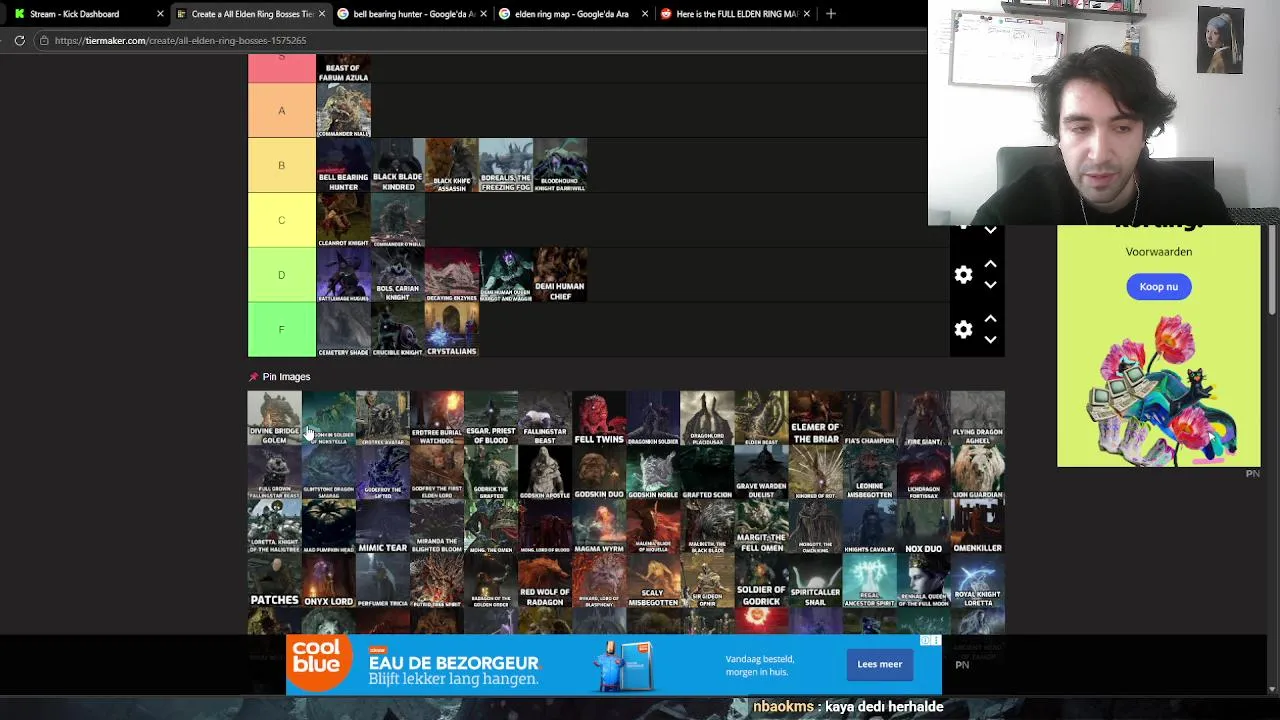Screen dimensions: 1280x720
Task: Select Cleanrot Knight in C tier
Action: (343, 220)
